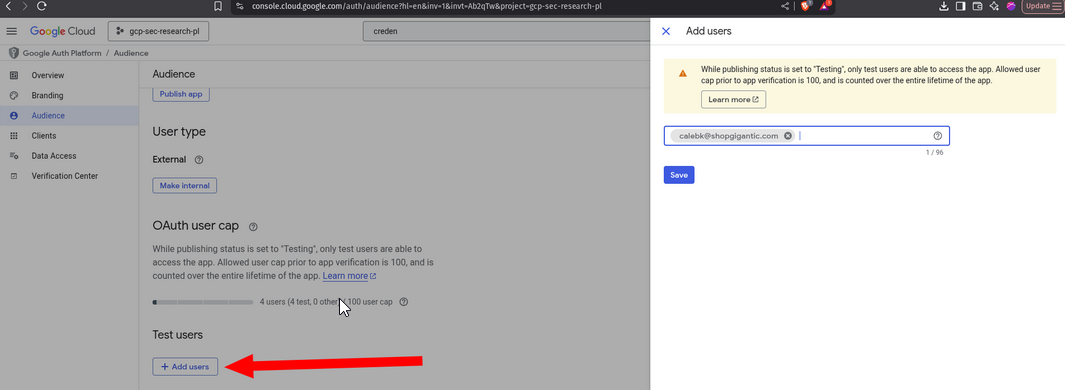Image resolution: width=1065 pixels, height=390 pixels.
Task: Click the calebk@shopgigantic.com email chip
Action: pos(729,136)
